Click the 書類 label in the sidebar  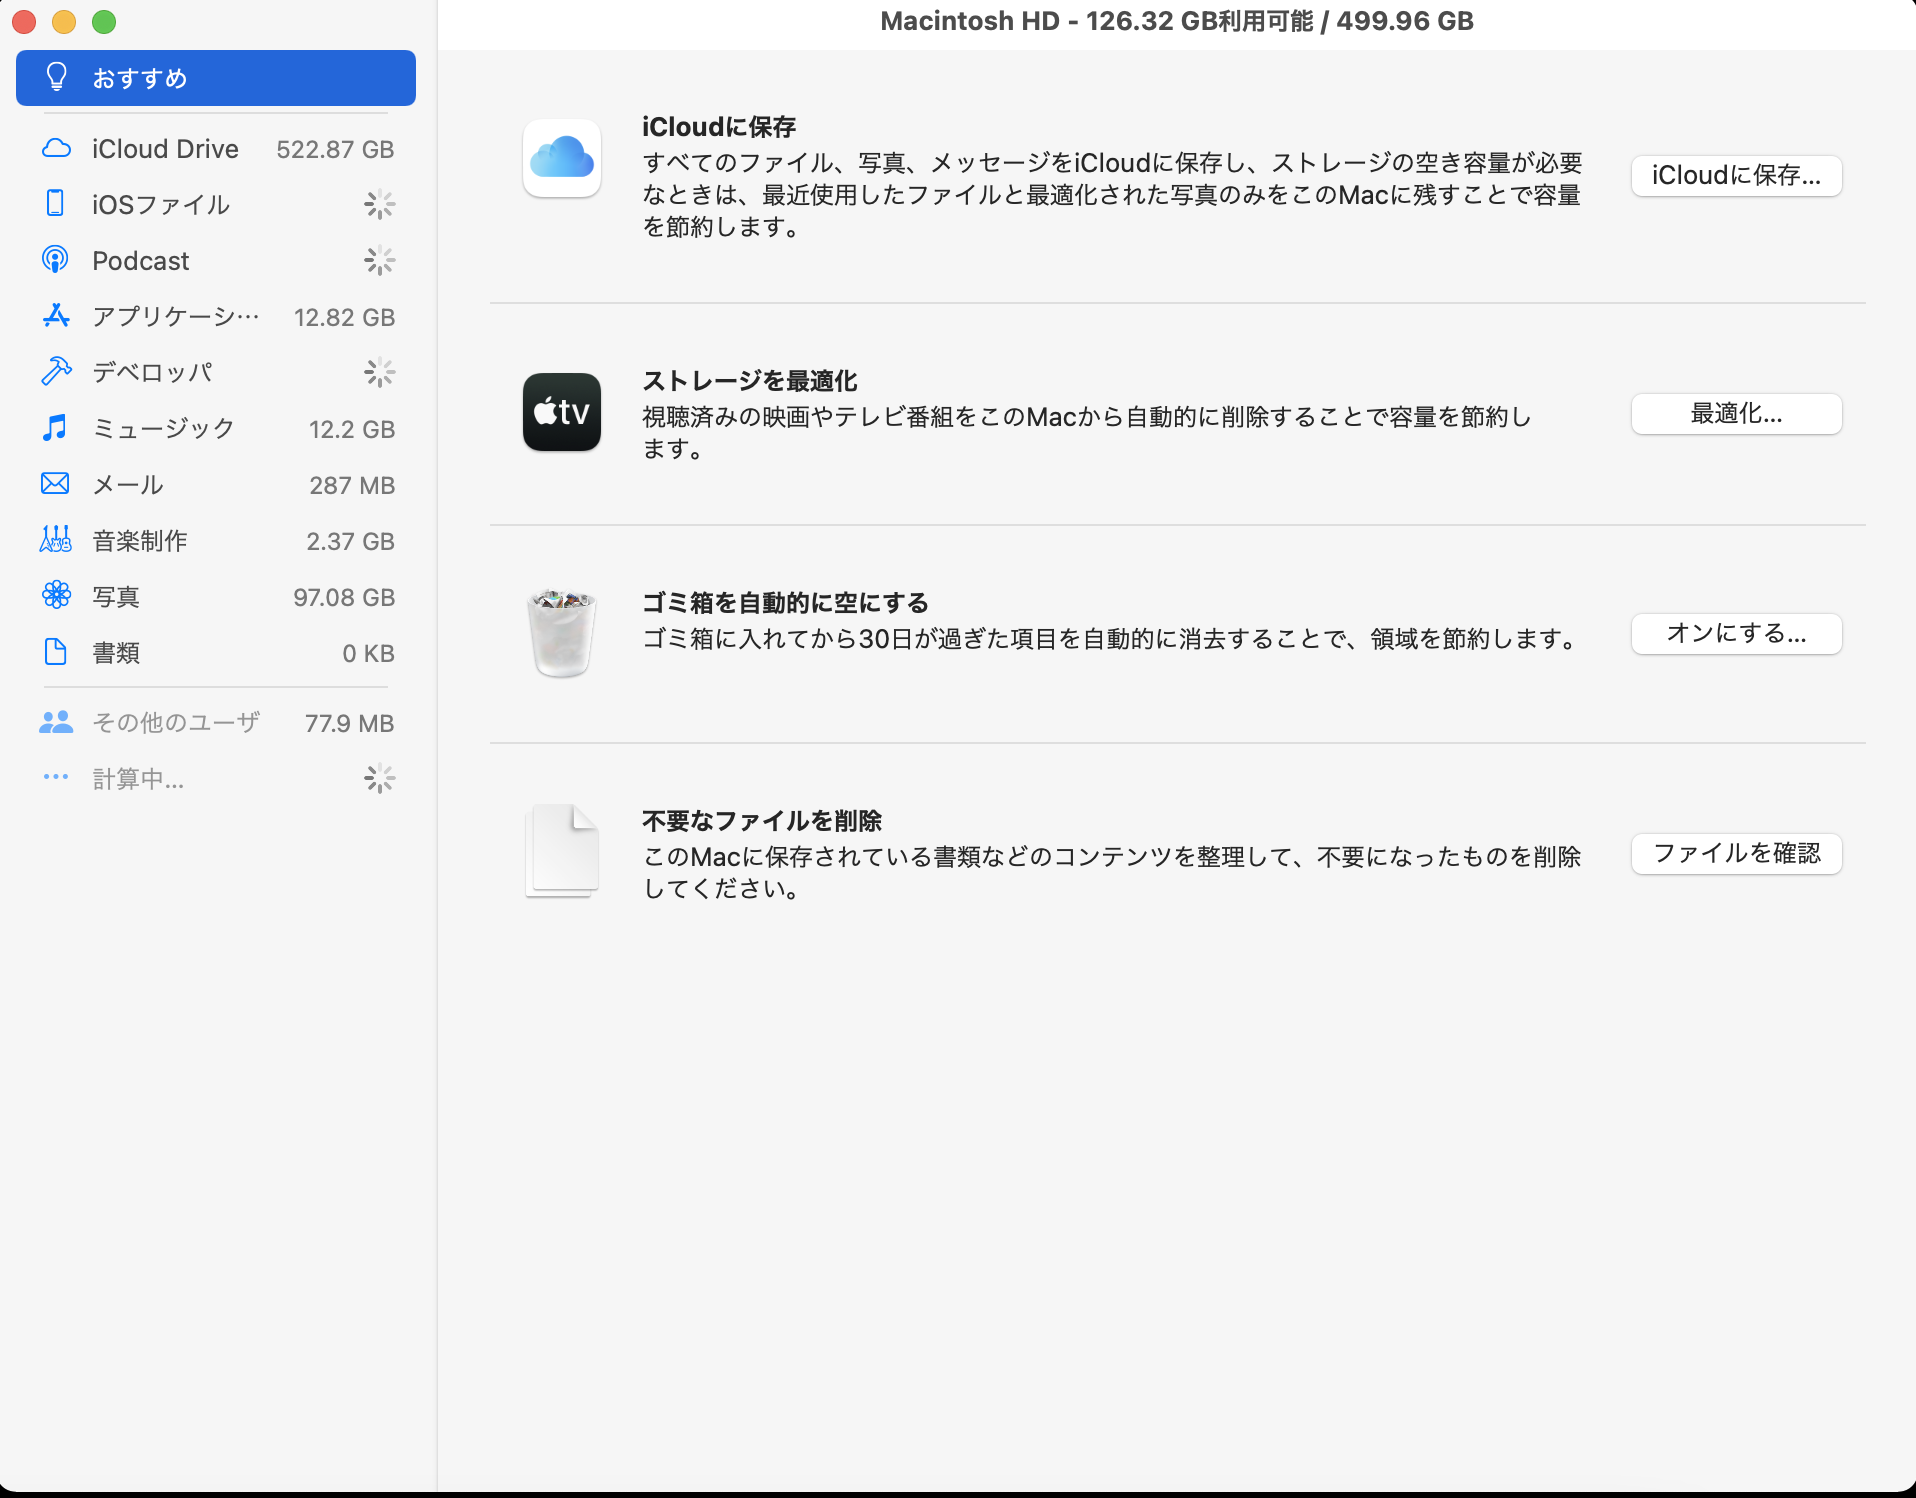[x=116, y=653]
